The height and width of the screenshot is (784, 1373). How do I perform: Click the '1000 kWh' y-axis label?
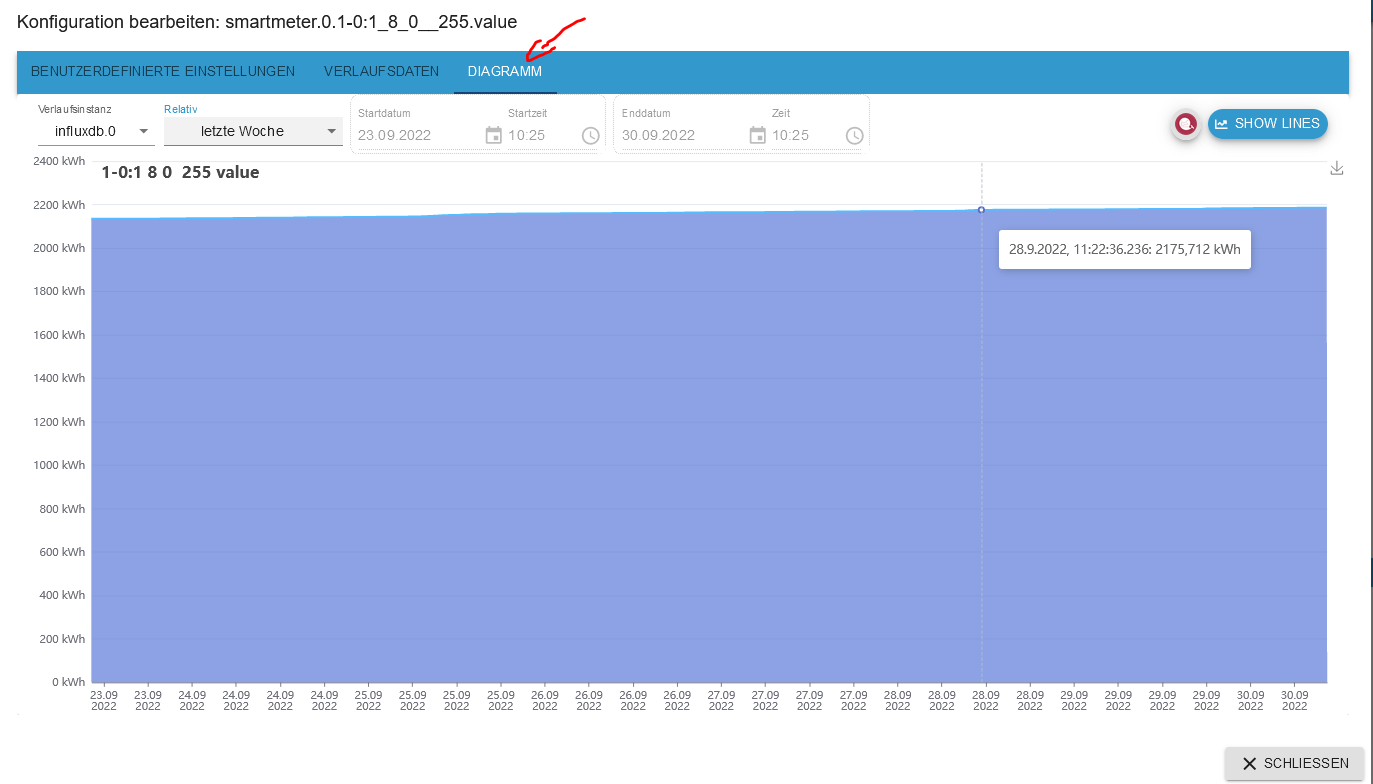pyautogui.click(x=59, y=465)
